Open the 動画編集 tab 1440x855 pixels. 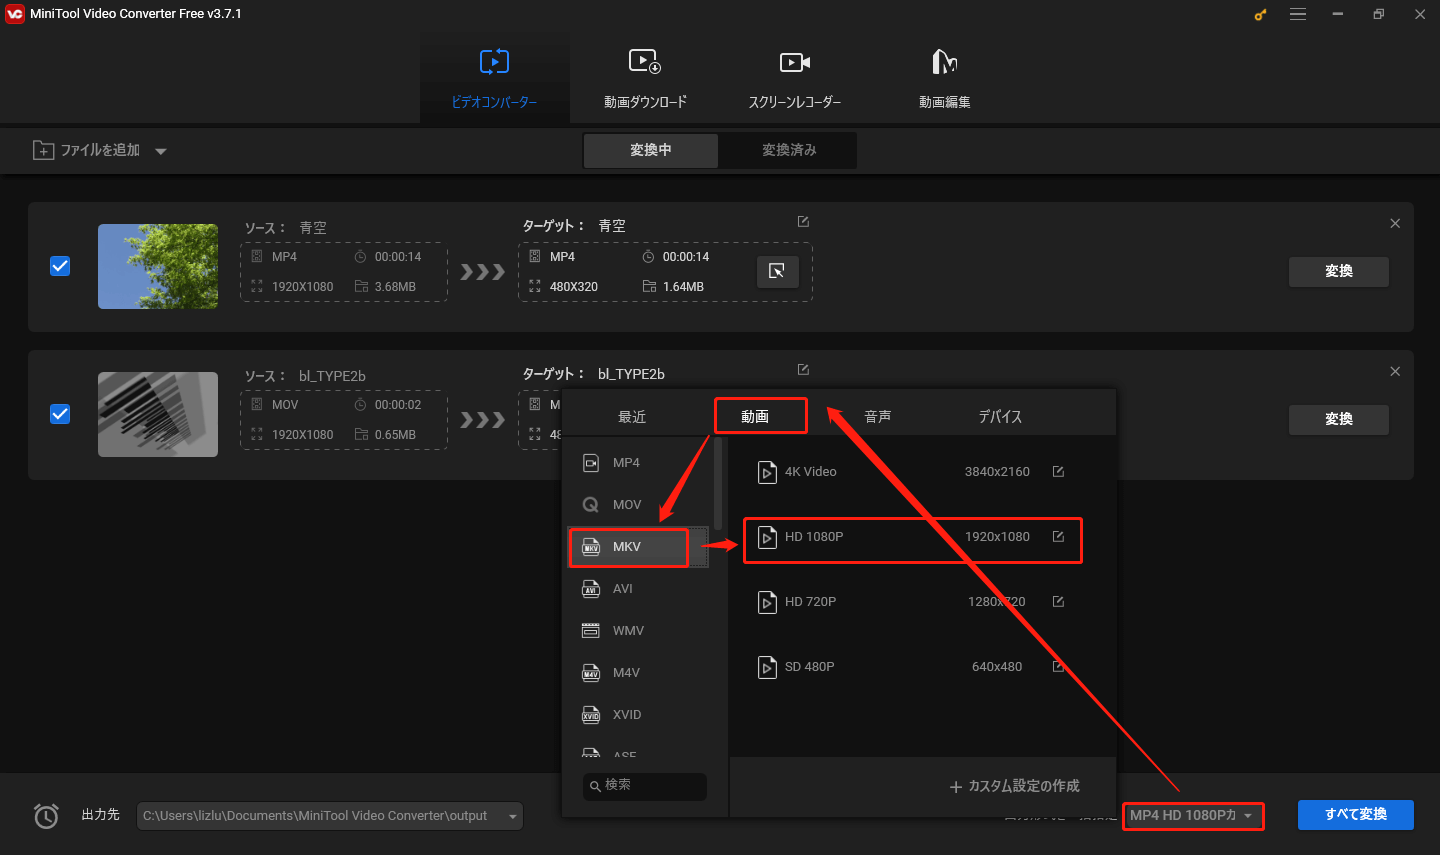point(945,78)
